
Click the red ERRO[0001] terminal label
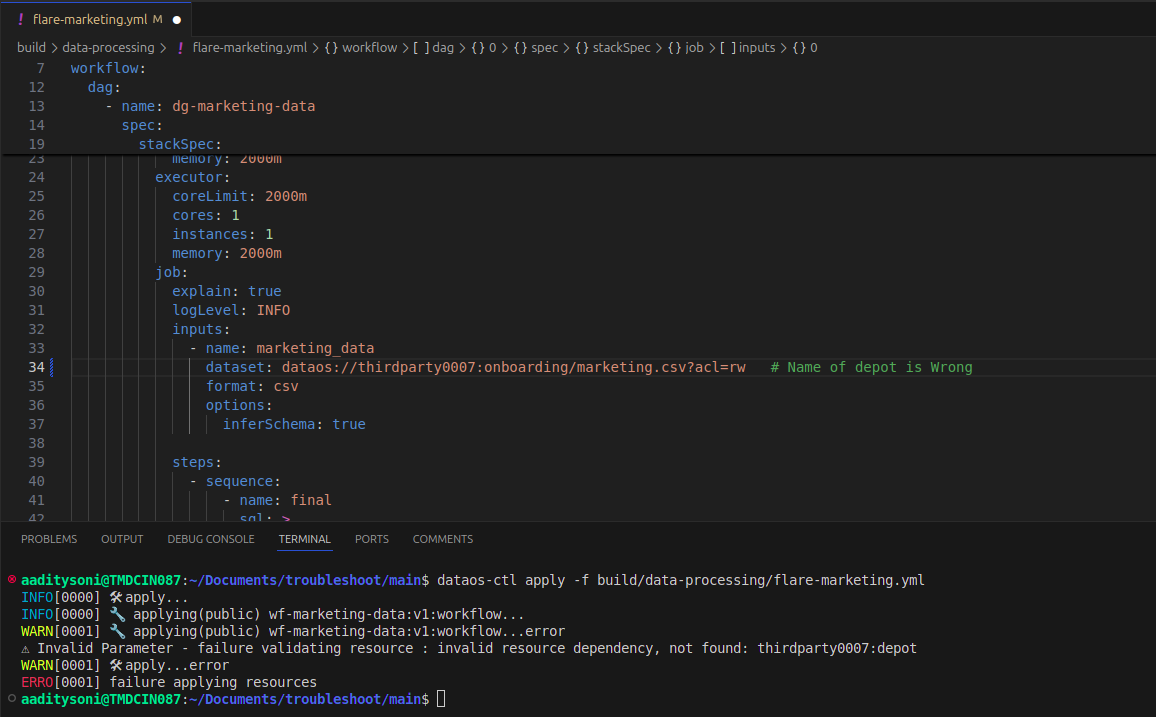(60, 682)
